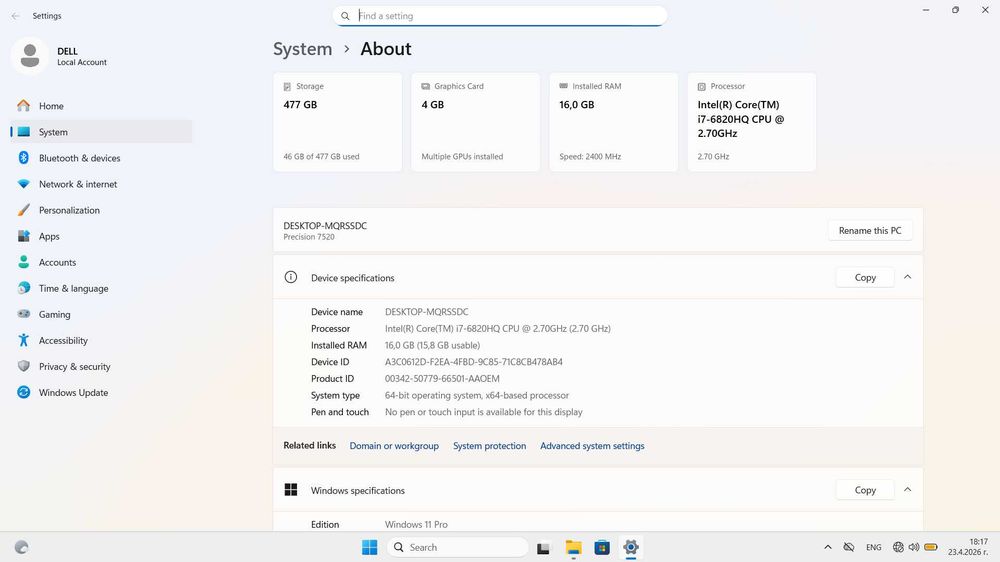The height and width of the screenshot is (562, 1000).
Task: Click the Windows Update arrows icon
Action: [24, 392]
